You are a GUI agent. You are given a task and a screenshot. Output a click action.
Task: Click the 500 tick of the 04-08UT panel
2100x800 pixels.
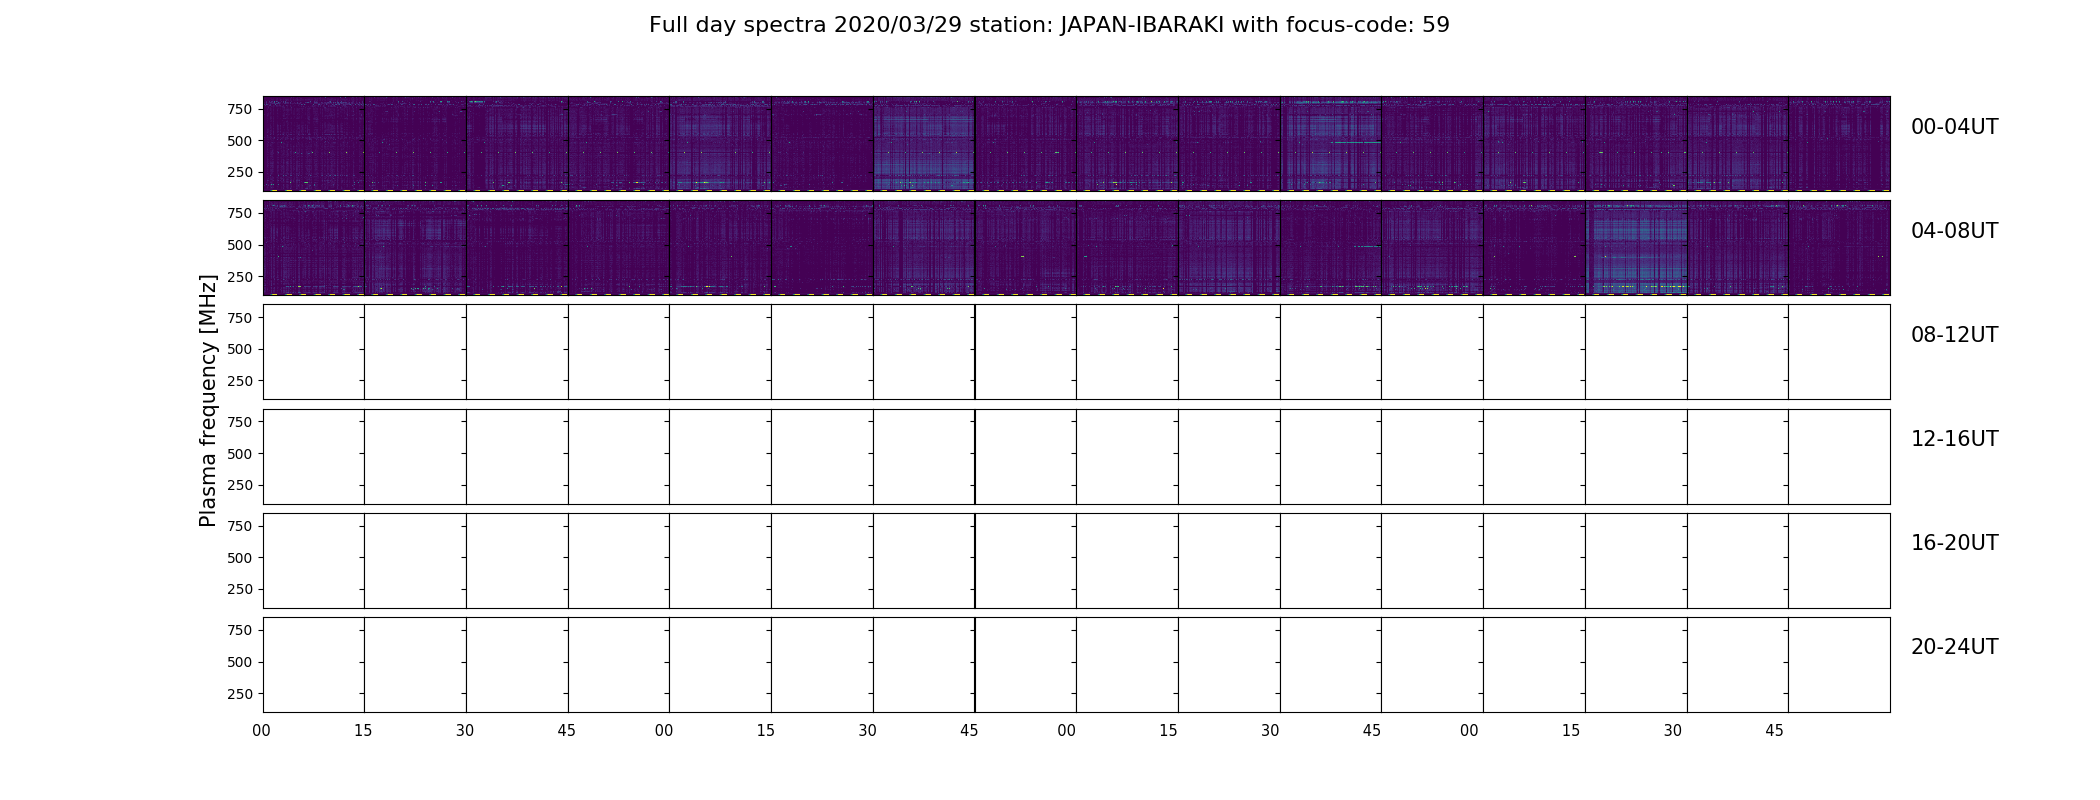[x=240, y=245]
